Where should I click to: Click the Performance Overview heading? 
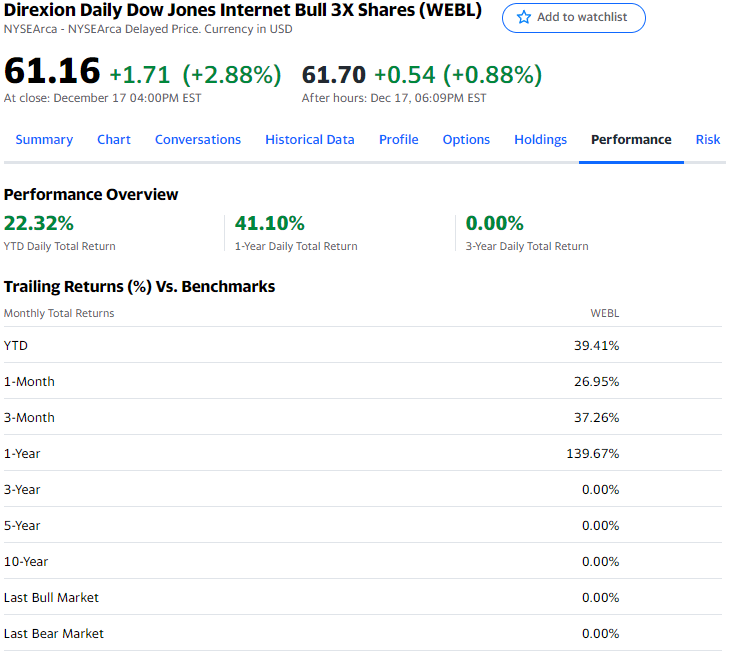point(91,195)
